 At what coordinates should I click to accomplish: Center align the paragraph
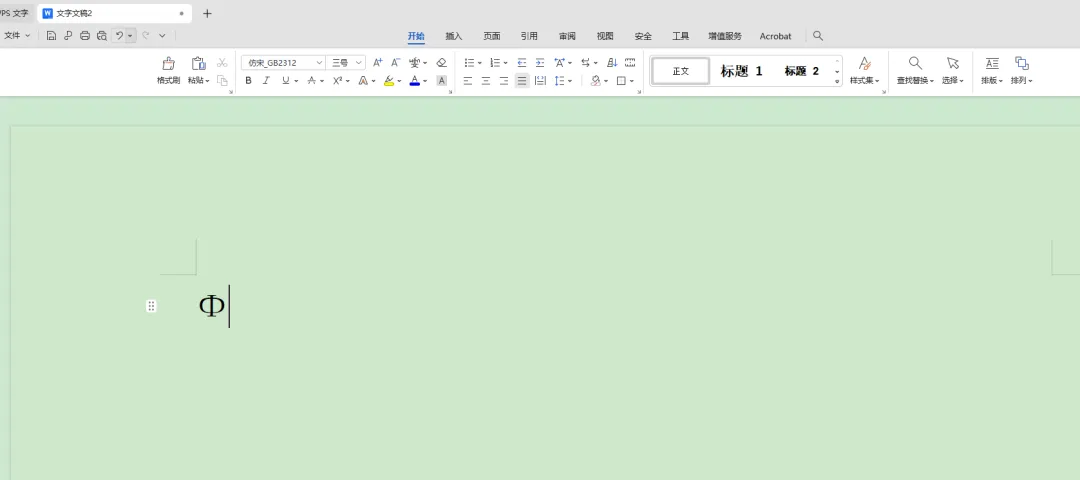tap(486, 81)
